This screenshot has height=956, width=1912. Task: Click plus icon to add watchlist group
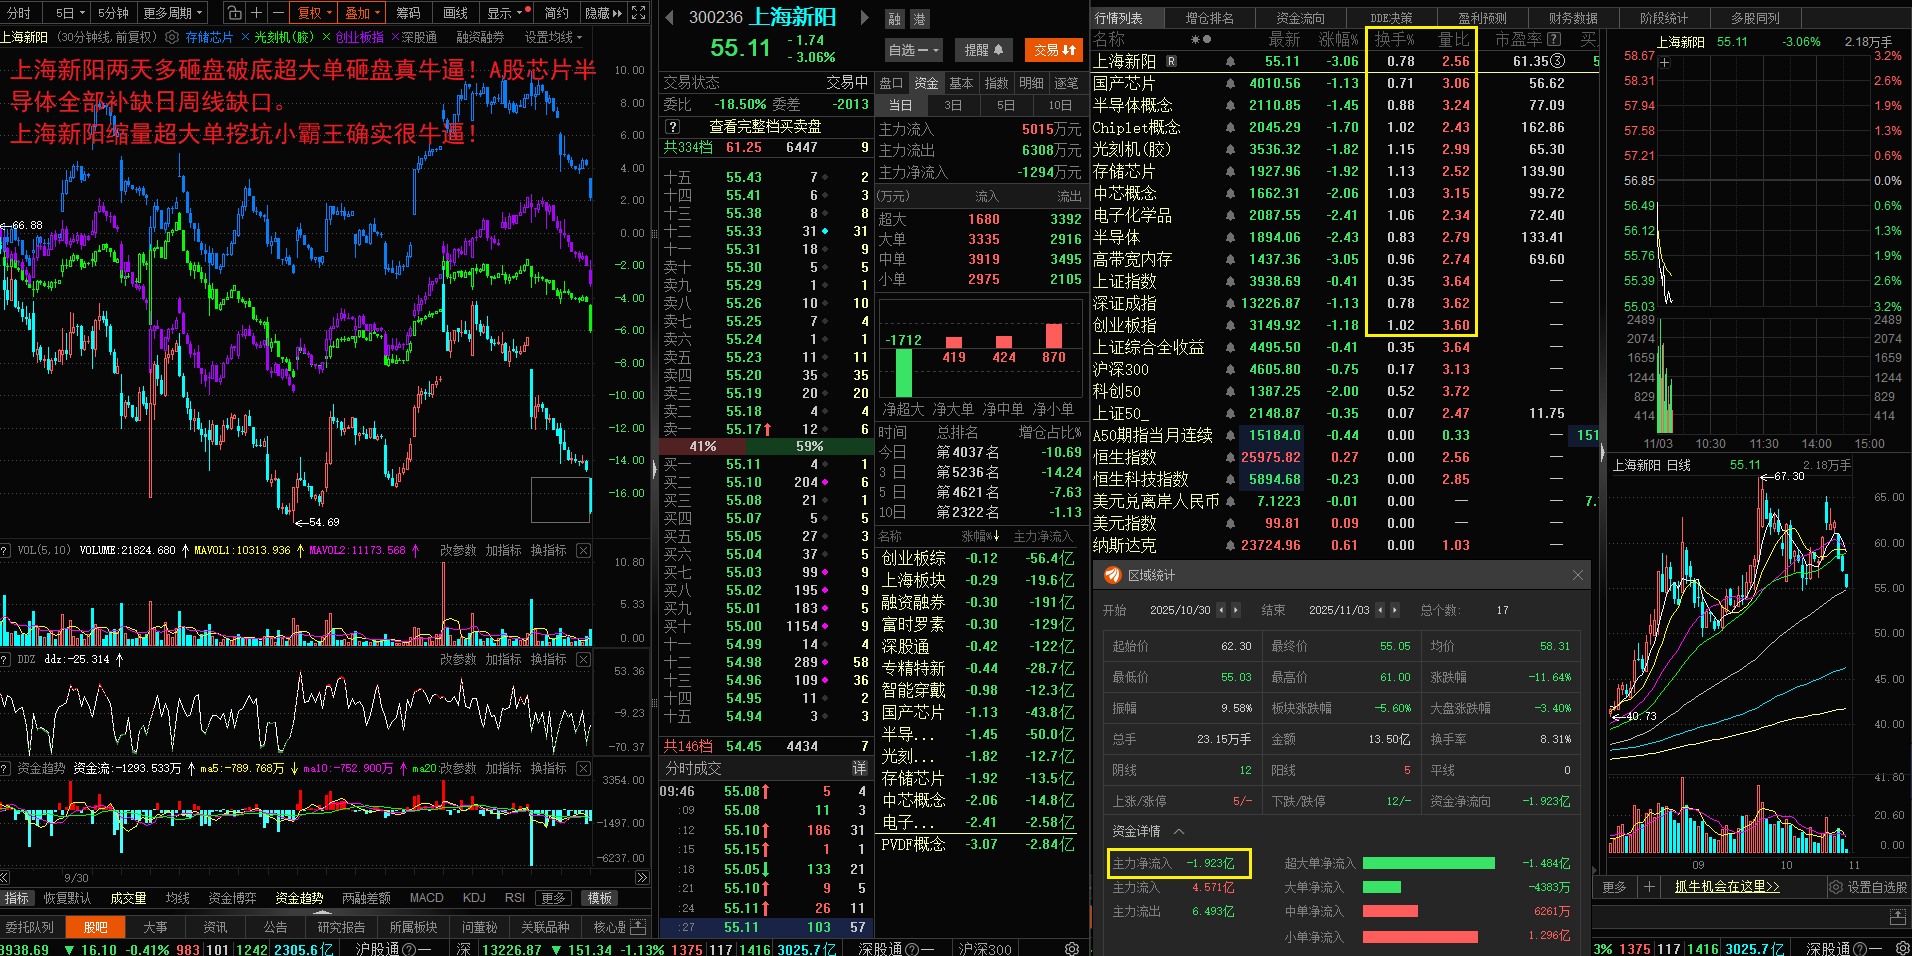(1650, 887)
